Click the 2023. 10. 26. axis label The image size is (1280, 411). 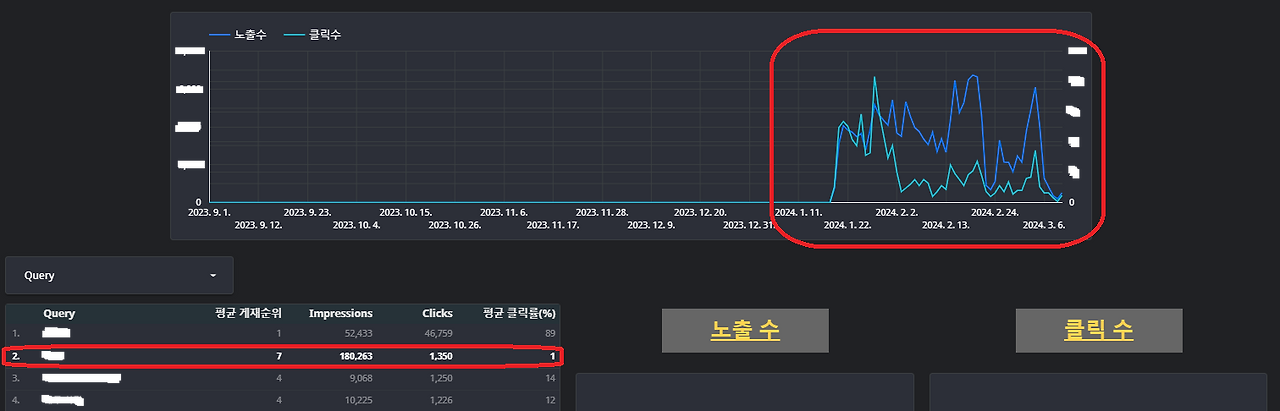[455, 225]
